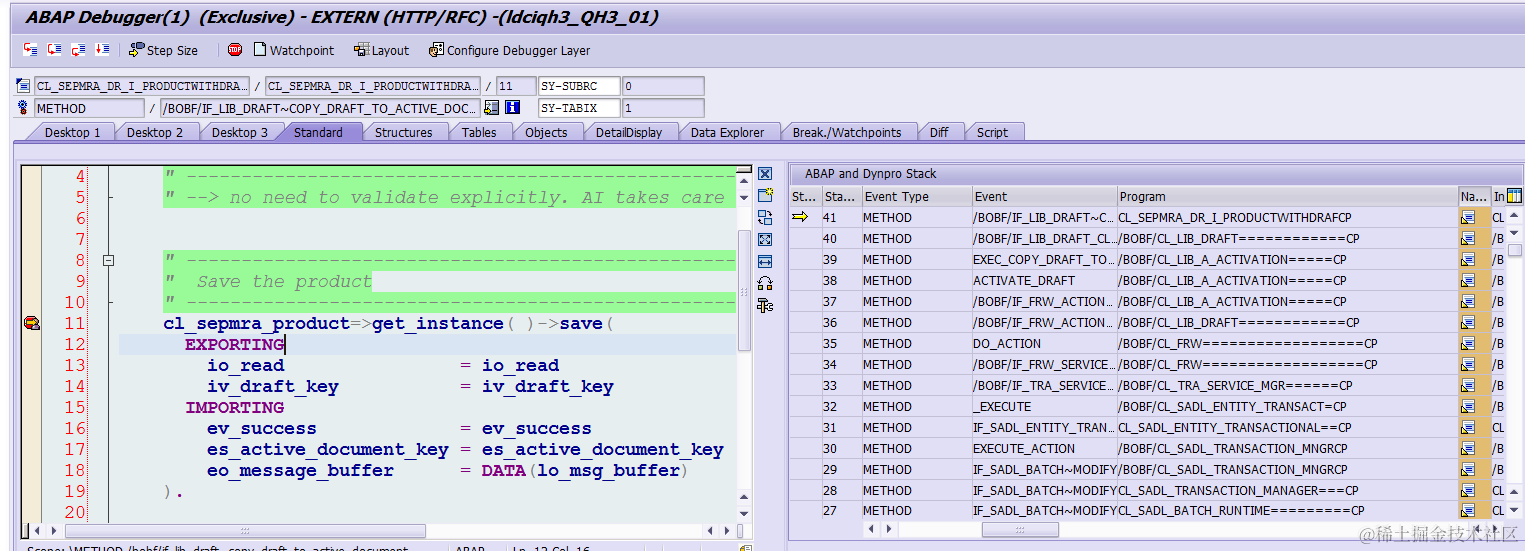Create a Watchpoint from toolbar
This screenshot has height=551, width=1525.
click(x=293, y=50)
